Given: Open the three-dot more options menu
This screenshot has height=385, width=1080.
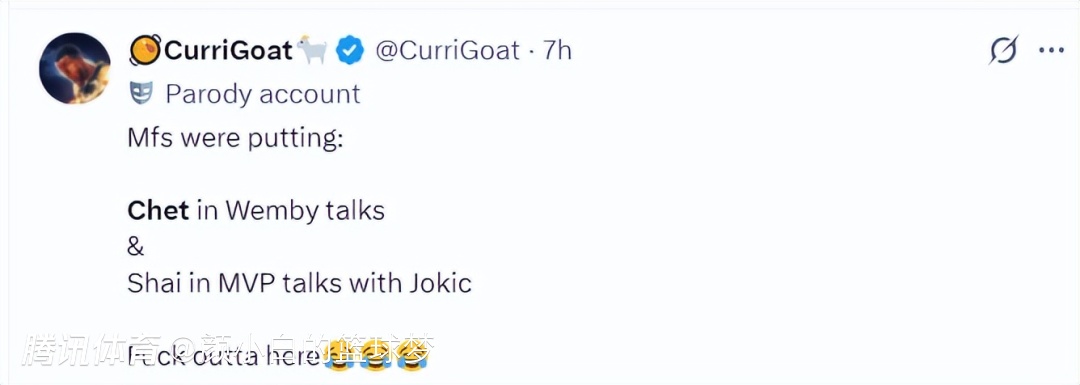Looking at the screenshot, I should pyautogui.click(x=1051, y=50).
